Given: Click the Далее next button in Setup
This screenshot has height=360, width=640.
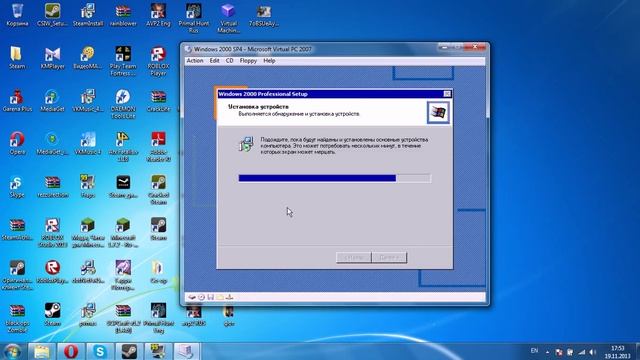Looking at the screenshot, I should [x=389, y=258].
